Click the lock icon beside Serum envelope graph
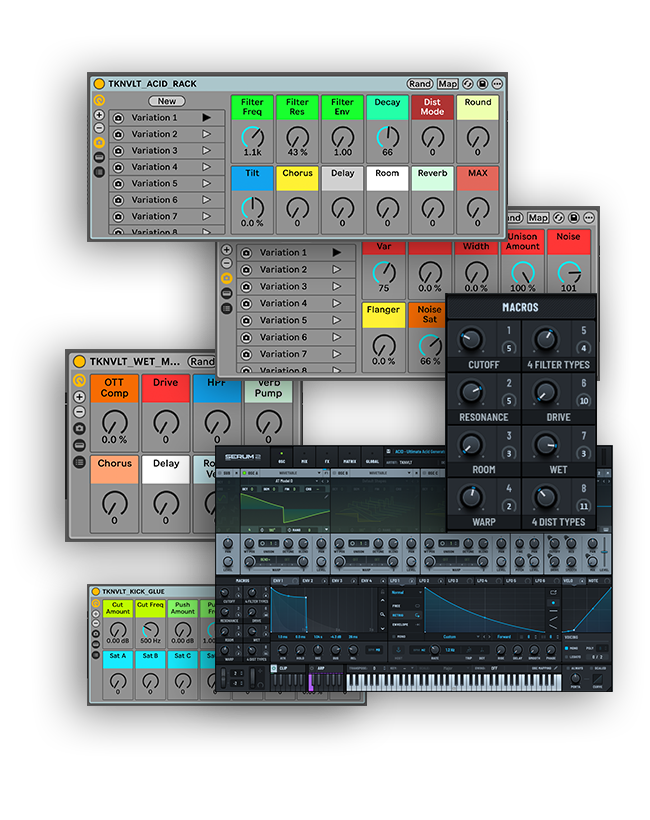650x820 pixels. click(382, 591)
